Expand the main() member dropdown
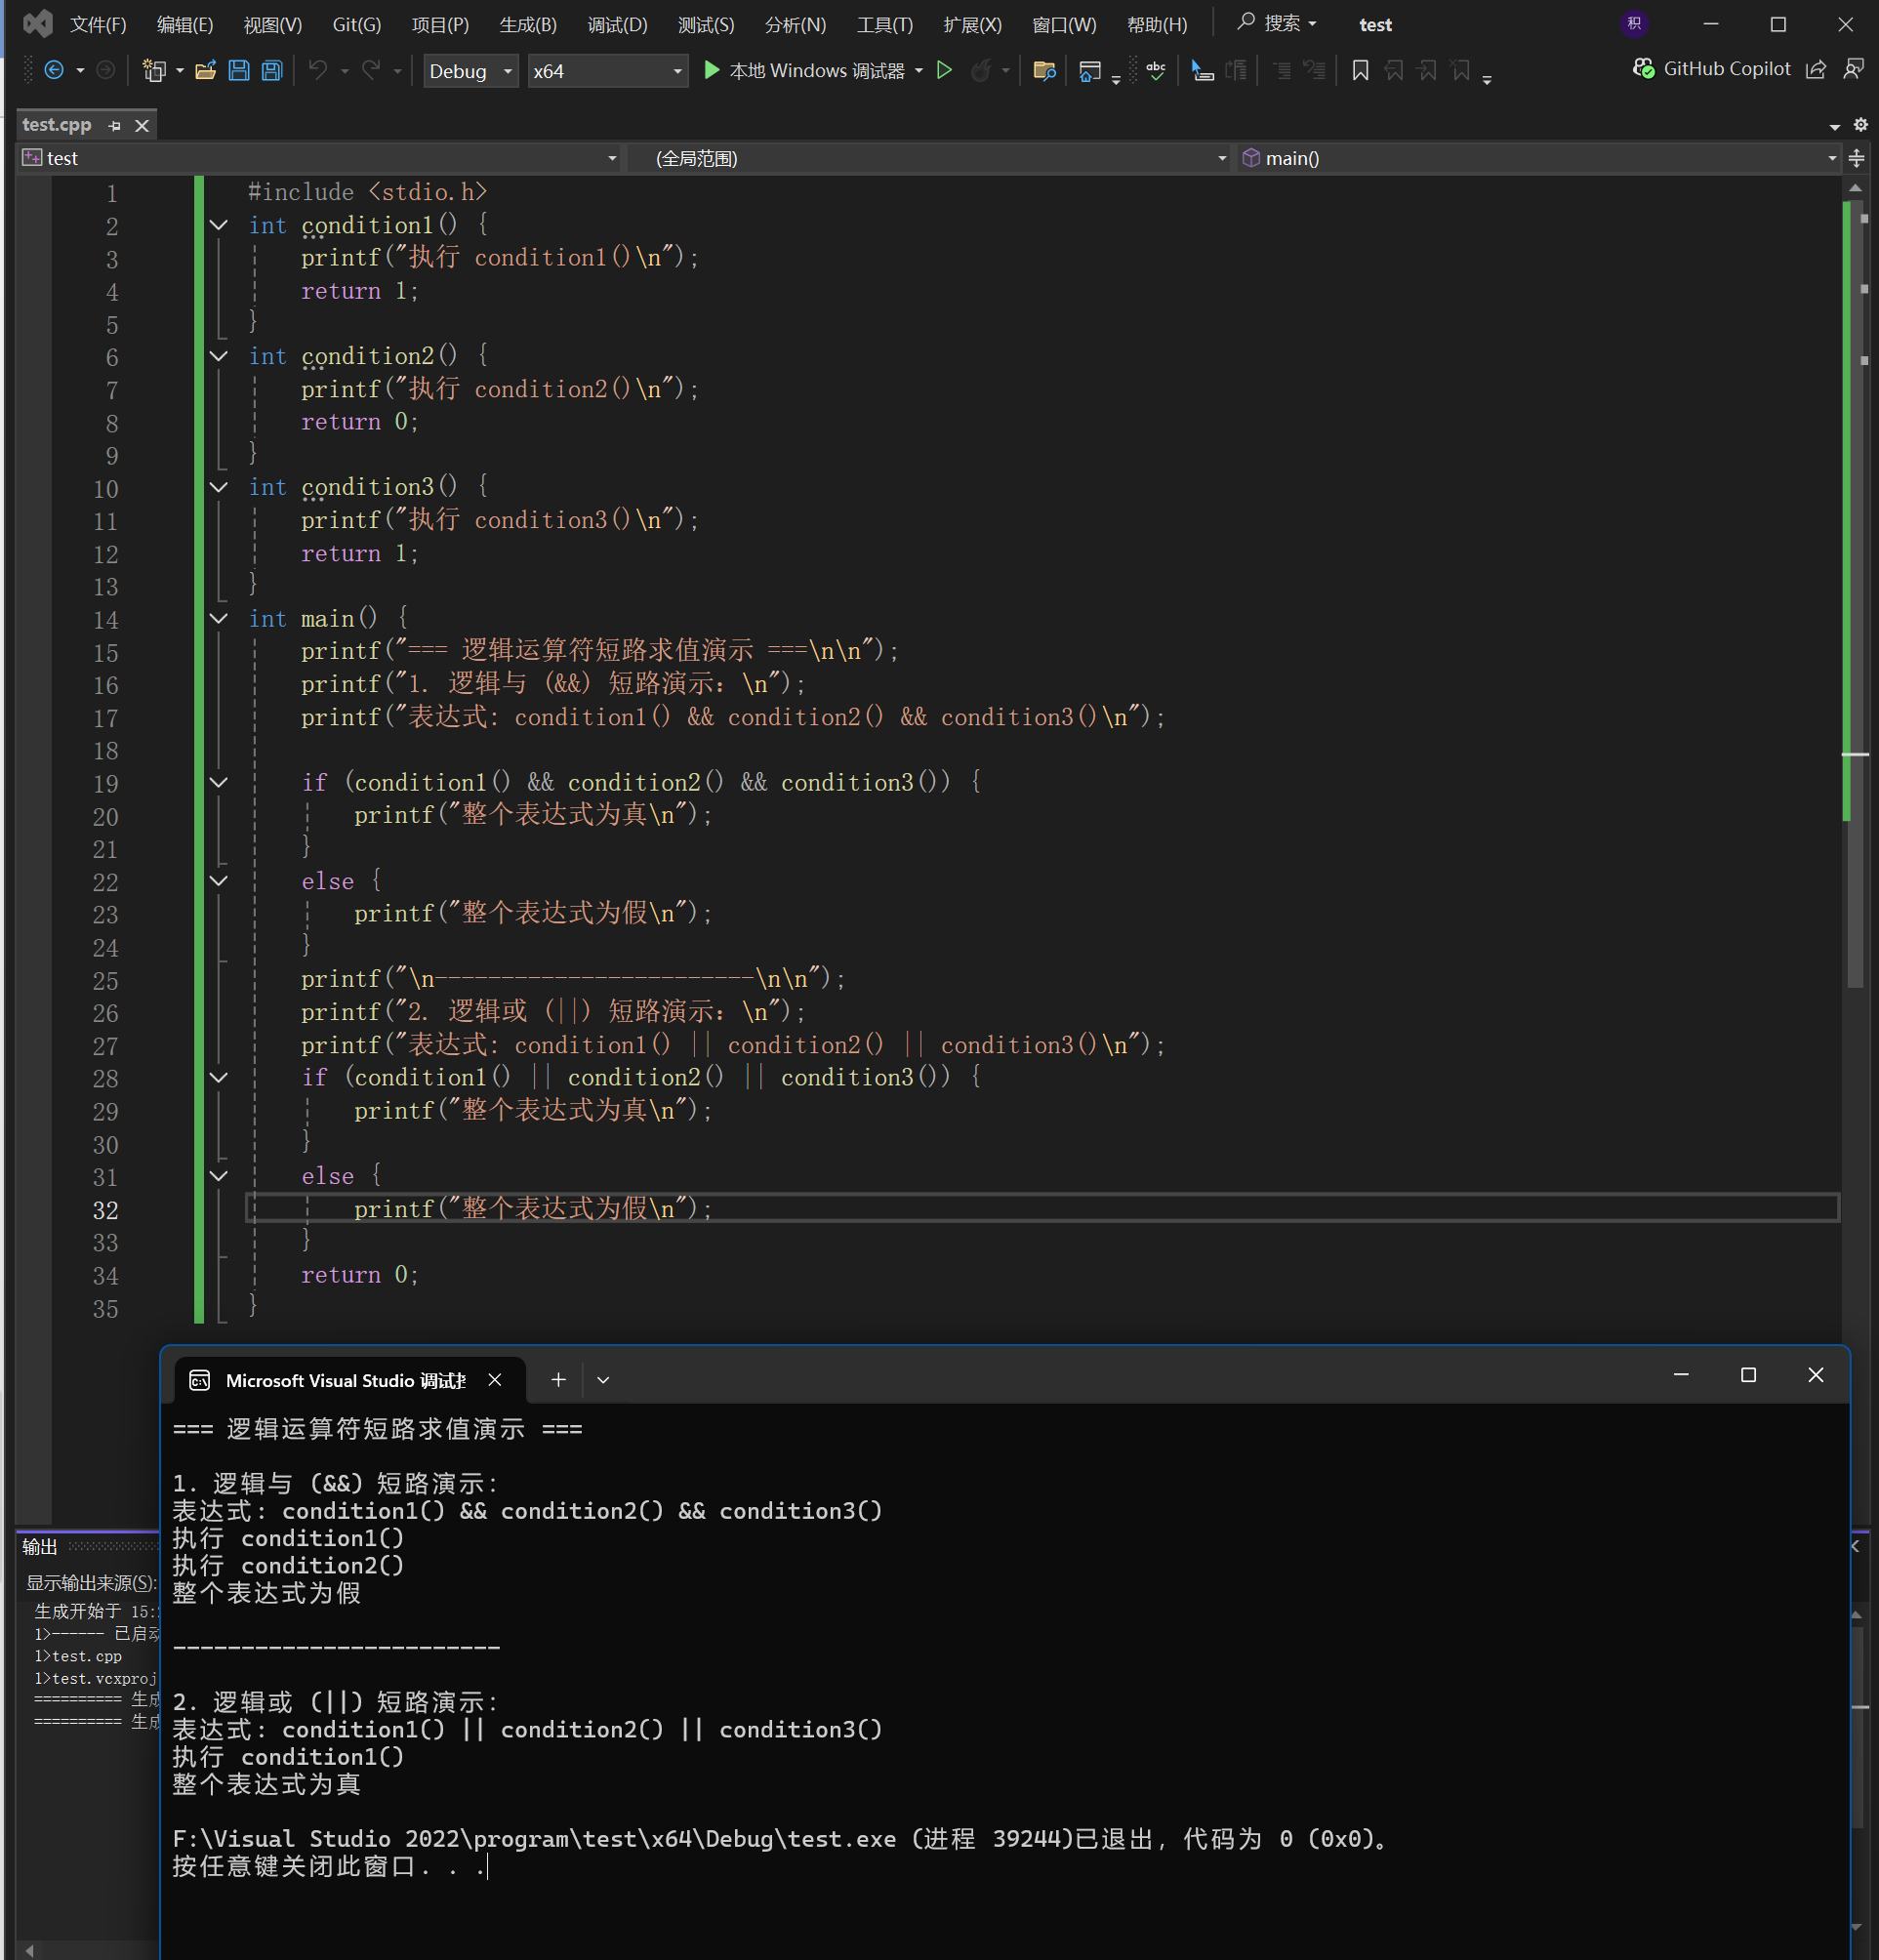Image resolution: width=1879 pixels, height=1960 pixels. point(1831,159)
